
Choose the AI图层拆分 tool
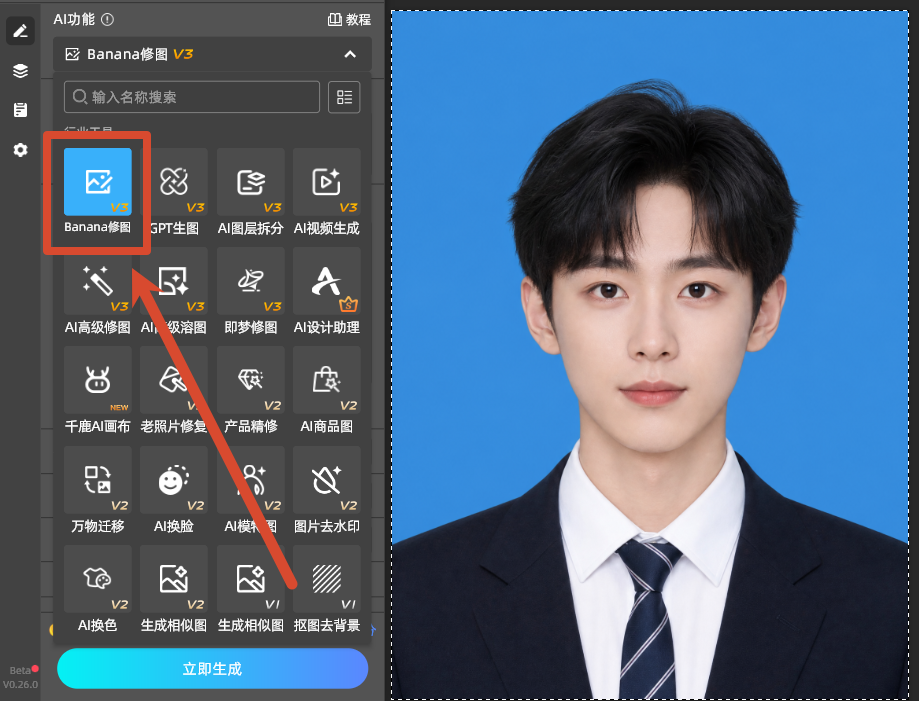coord(251,182)
